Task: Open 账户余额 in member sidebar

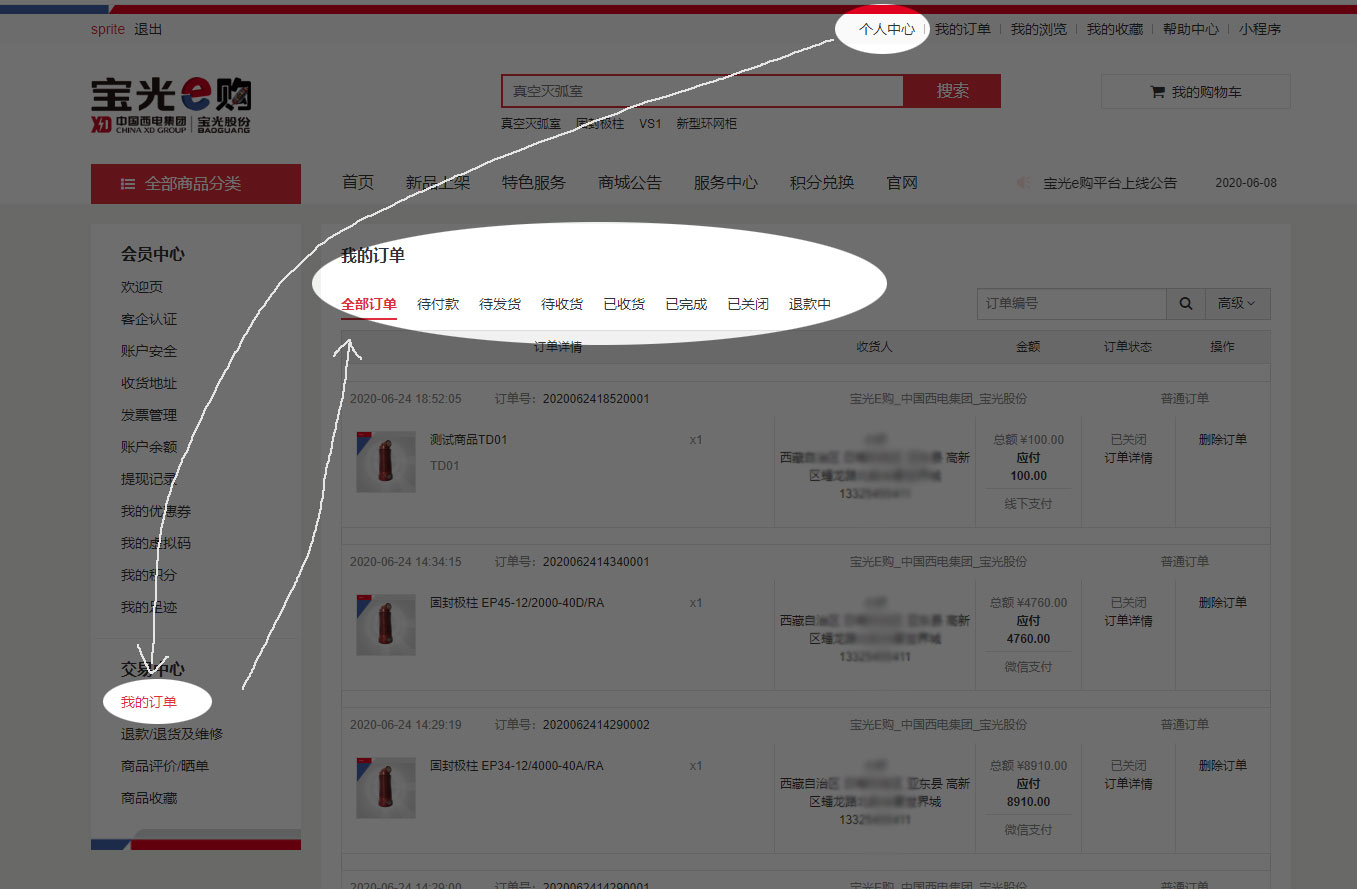Action: tap(149, 447)
